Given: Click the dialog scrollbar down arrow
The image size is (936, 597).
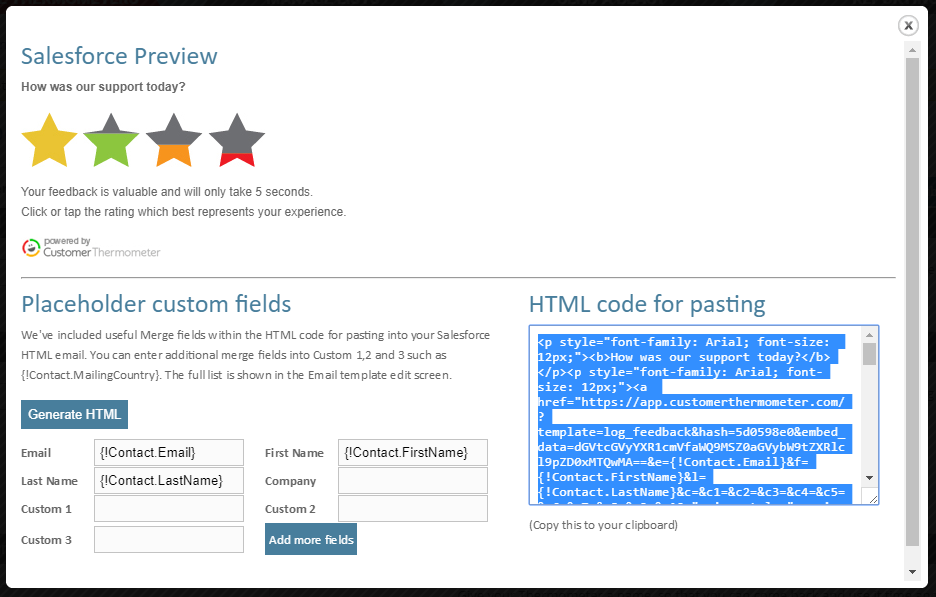Looking at the screenshot, I should click(x=912, y=572).
